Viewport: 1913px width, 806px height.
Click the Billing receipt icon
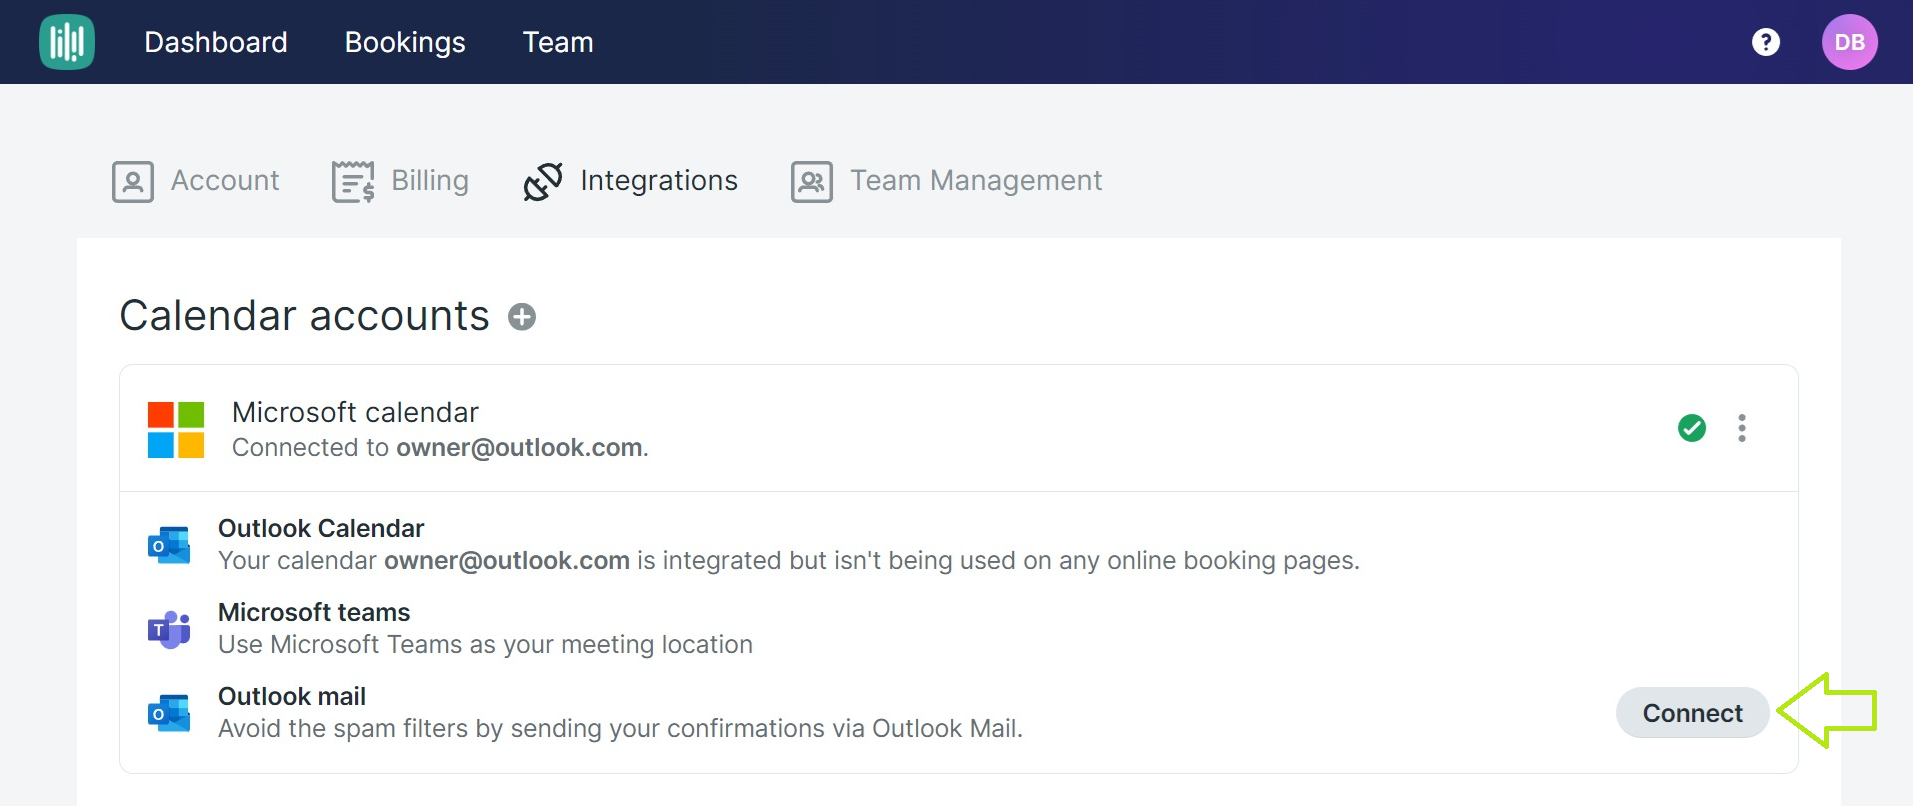click(x=353, y=182)
